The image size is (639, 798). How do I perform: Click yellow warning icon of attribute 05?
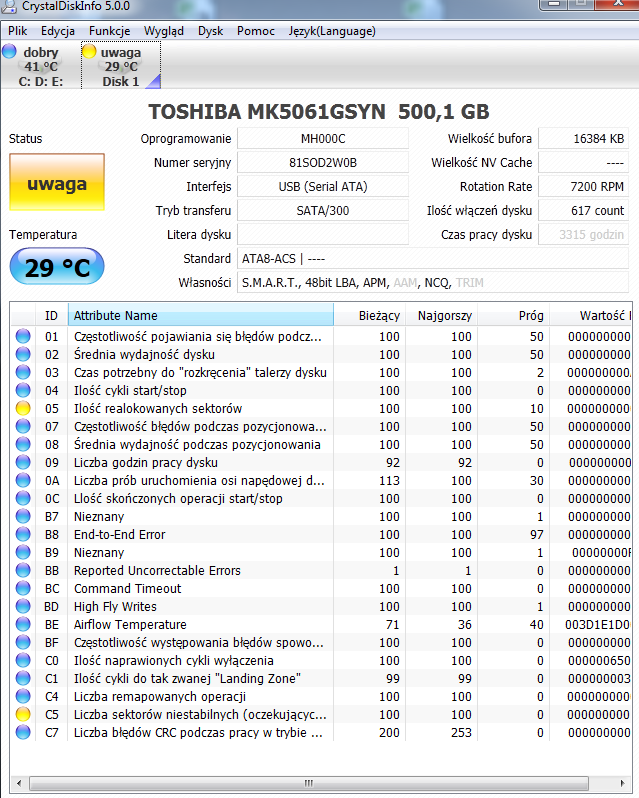23,408
